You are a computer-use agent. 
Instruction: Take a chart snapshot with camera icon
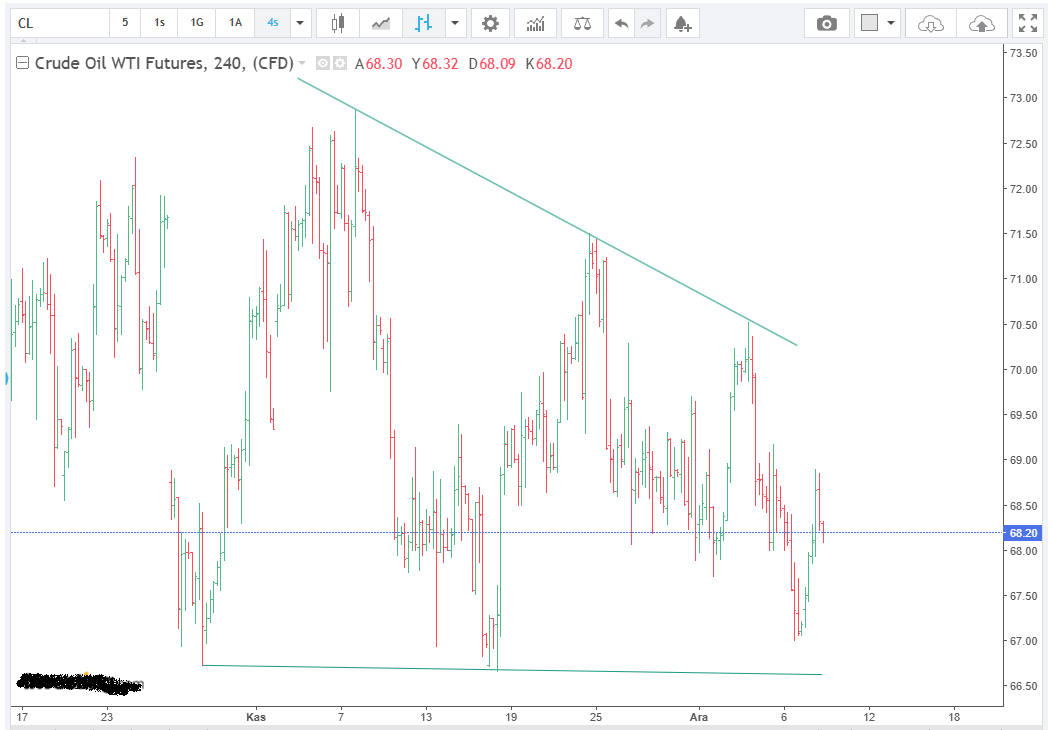point(827,22)
